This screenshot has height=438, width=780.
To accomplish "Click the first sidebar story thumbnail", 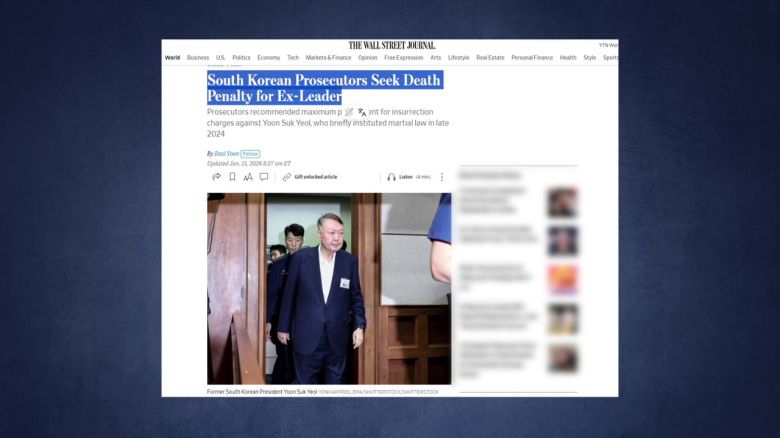I will click(562, 203).
